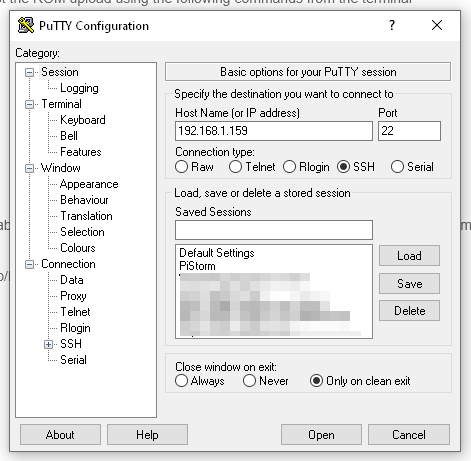The image size is (471, 461).
Task: Click the Port input field
Action: coord(409,131)
